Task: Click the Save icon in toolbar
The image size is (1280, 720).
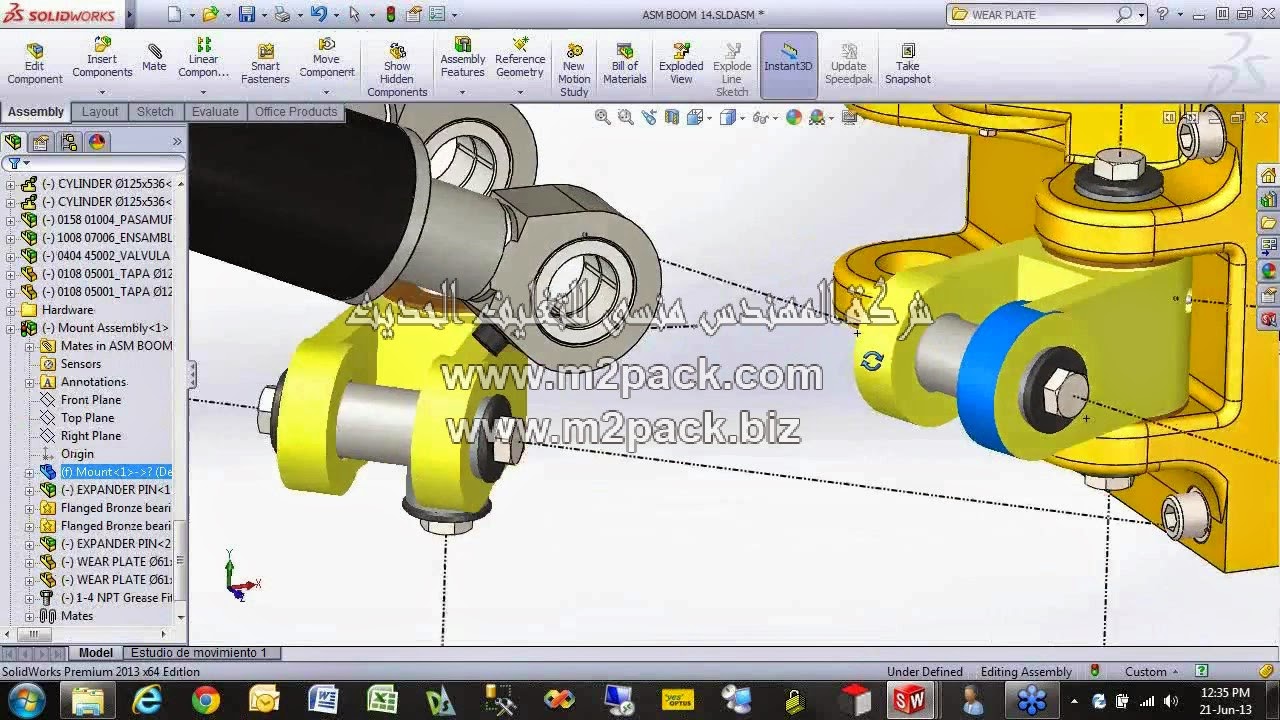Action: click(247, 14)
